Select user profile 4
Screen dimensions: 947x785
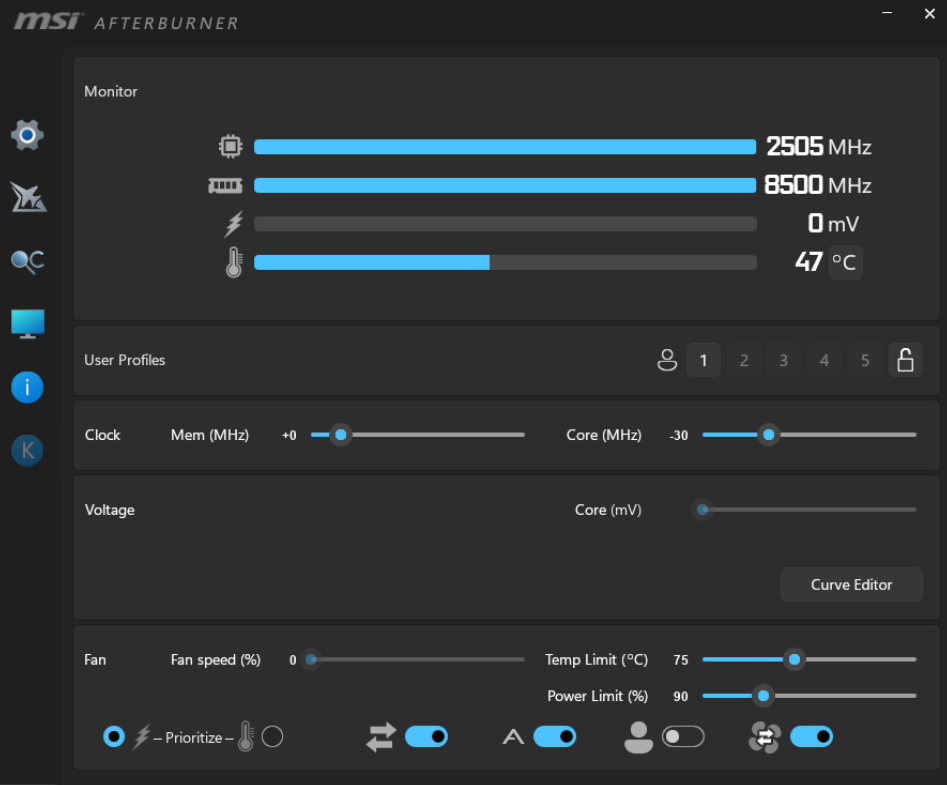coord(824,360)
